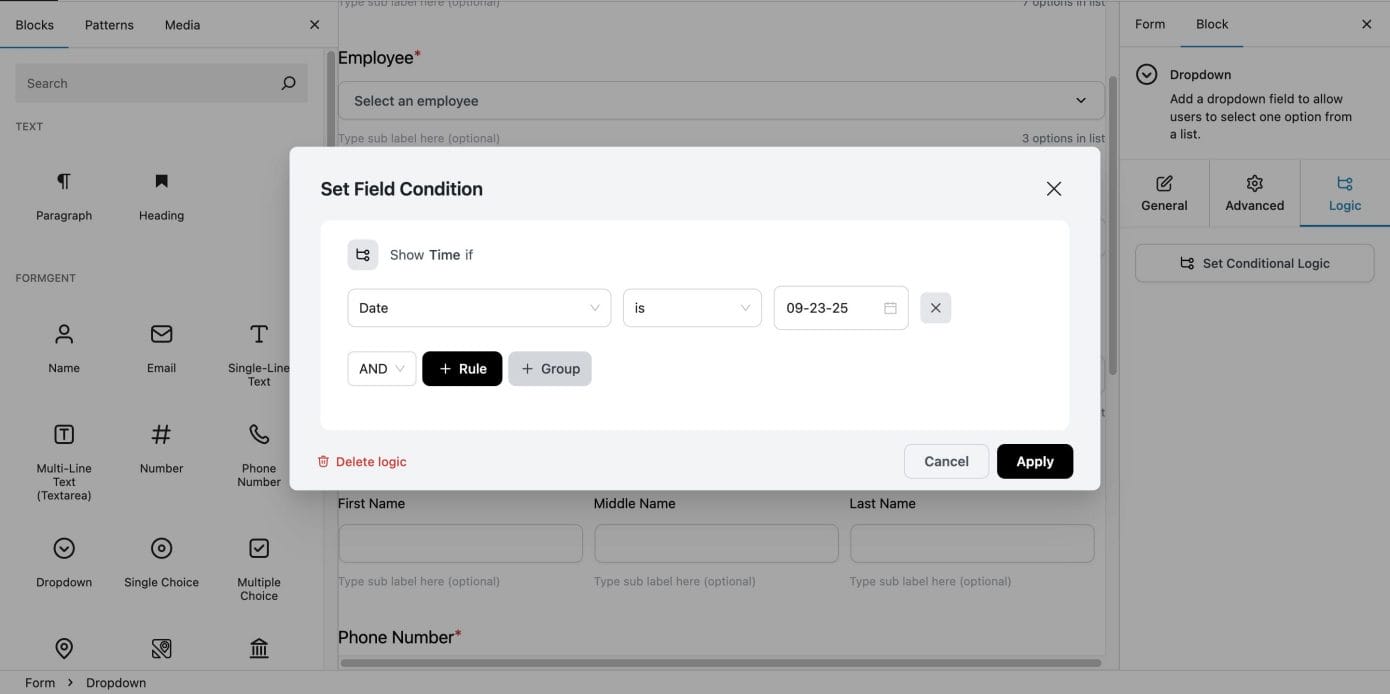The width and height of the screenshot is (1390, 694).
Task: Remove the rule with the X icon
Action: [935, 308]
